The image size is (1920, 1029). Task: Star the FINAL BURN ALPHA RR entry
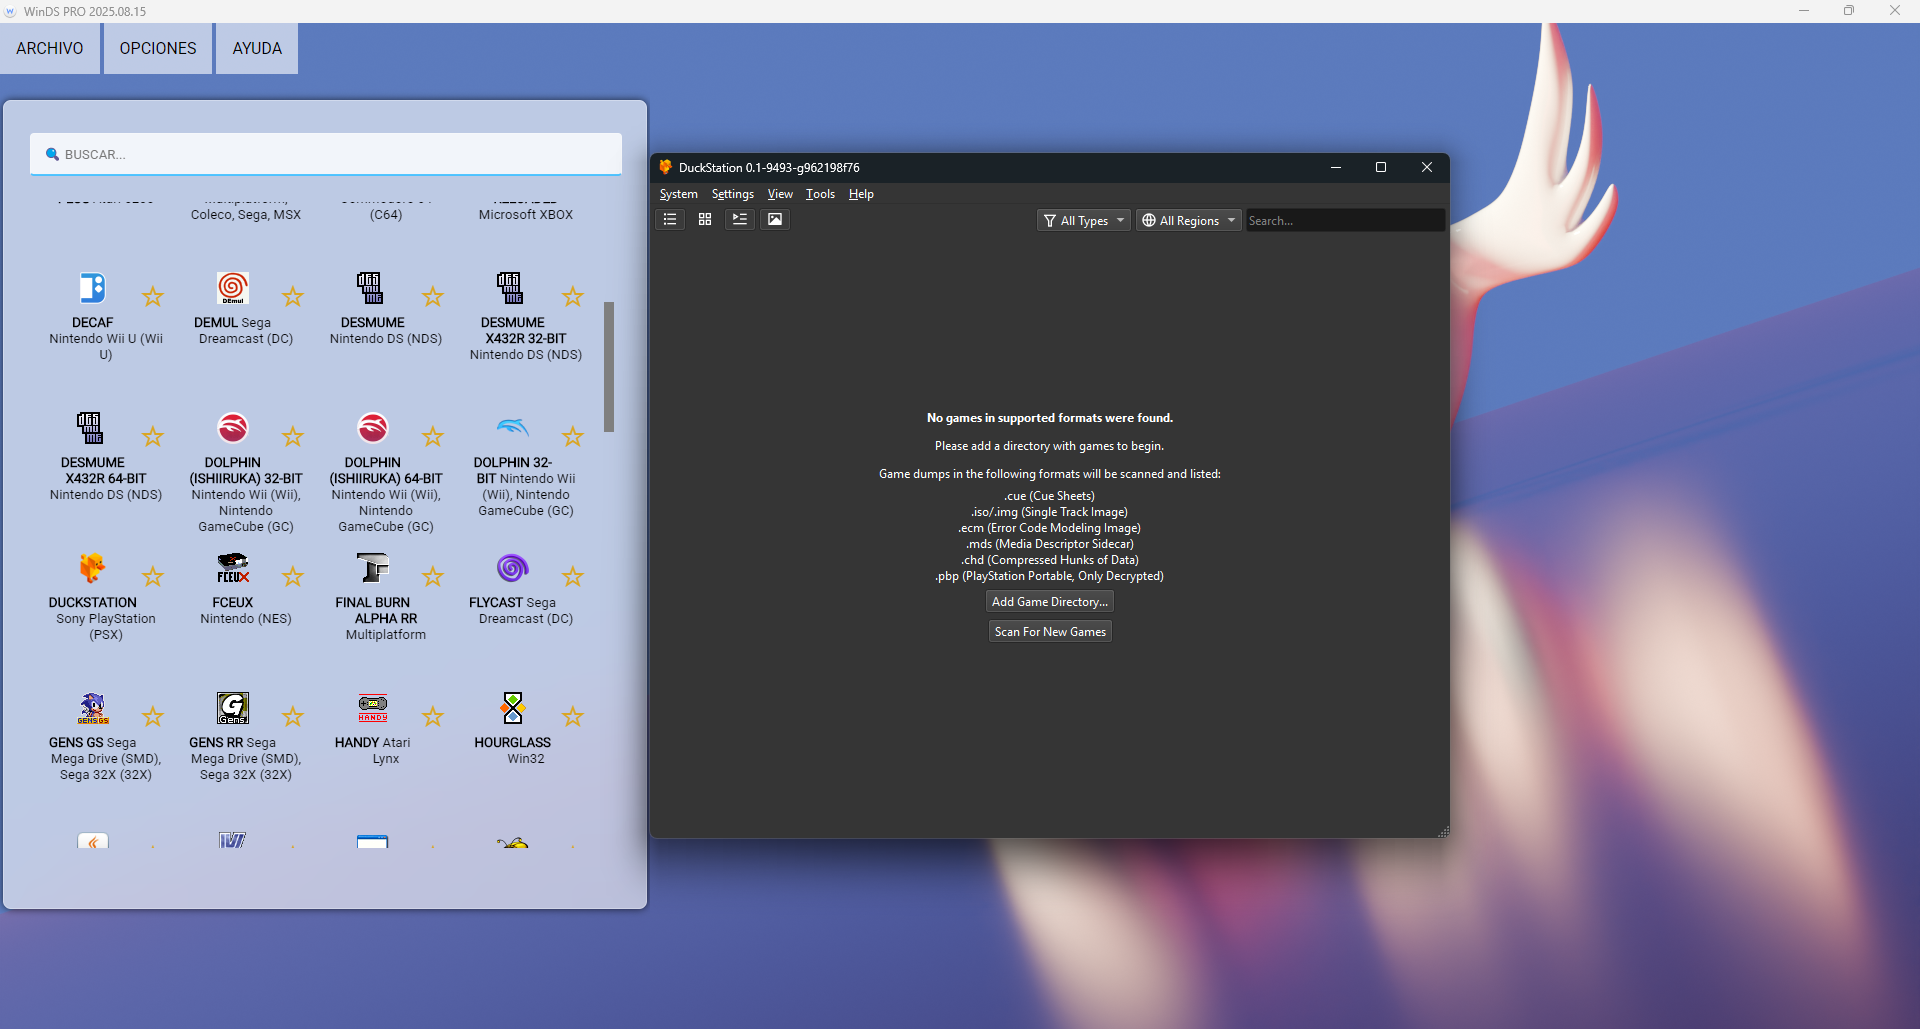[x=432, y=576]
